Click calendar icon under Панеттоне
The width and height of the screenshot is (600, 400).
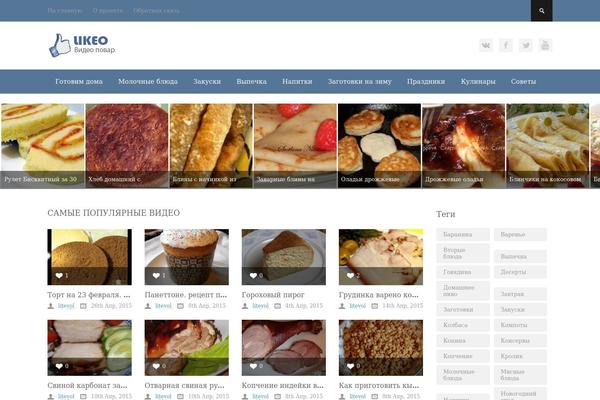(x=181, y=306)
